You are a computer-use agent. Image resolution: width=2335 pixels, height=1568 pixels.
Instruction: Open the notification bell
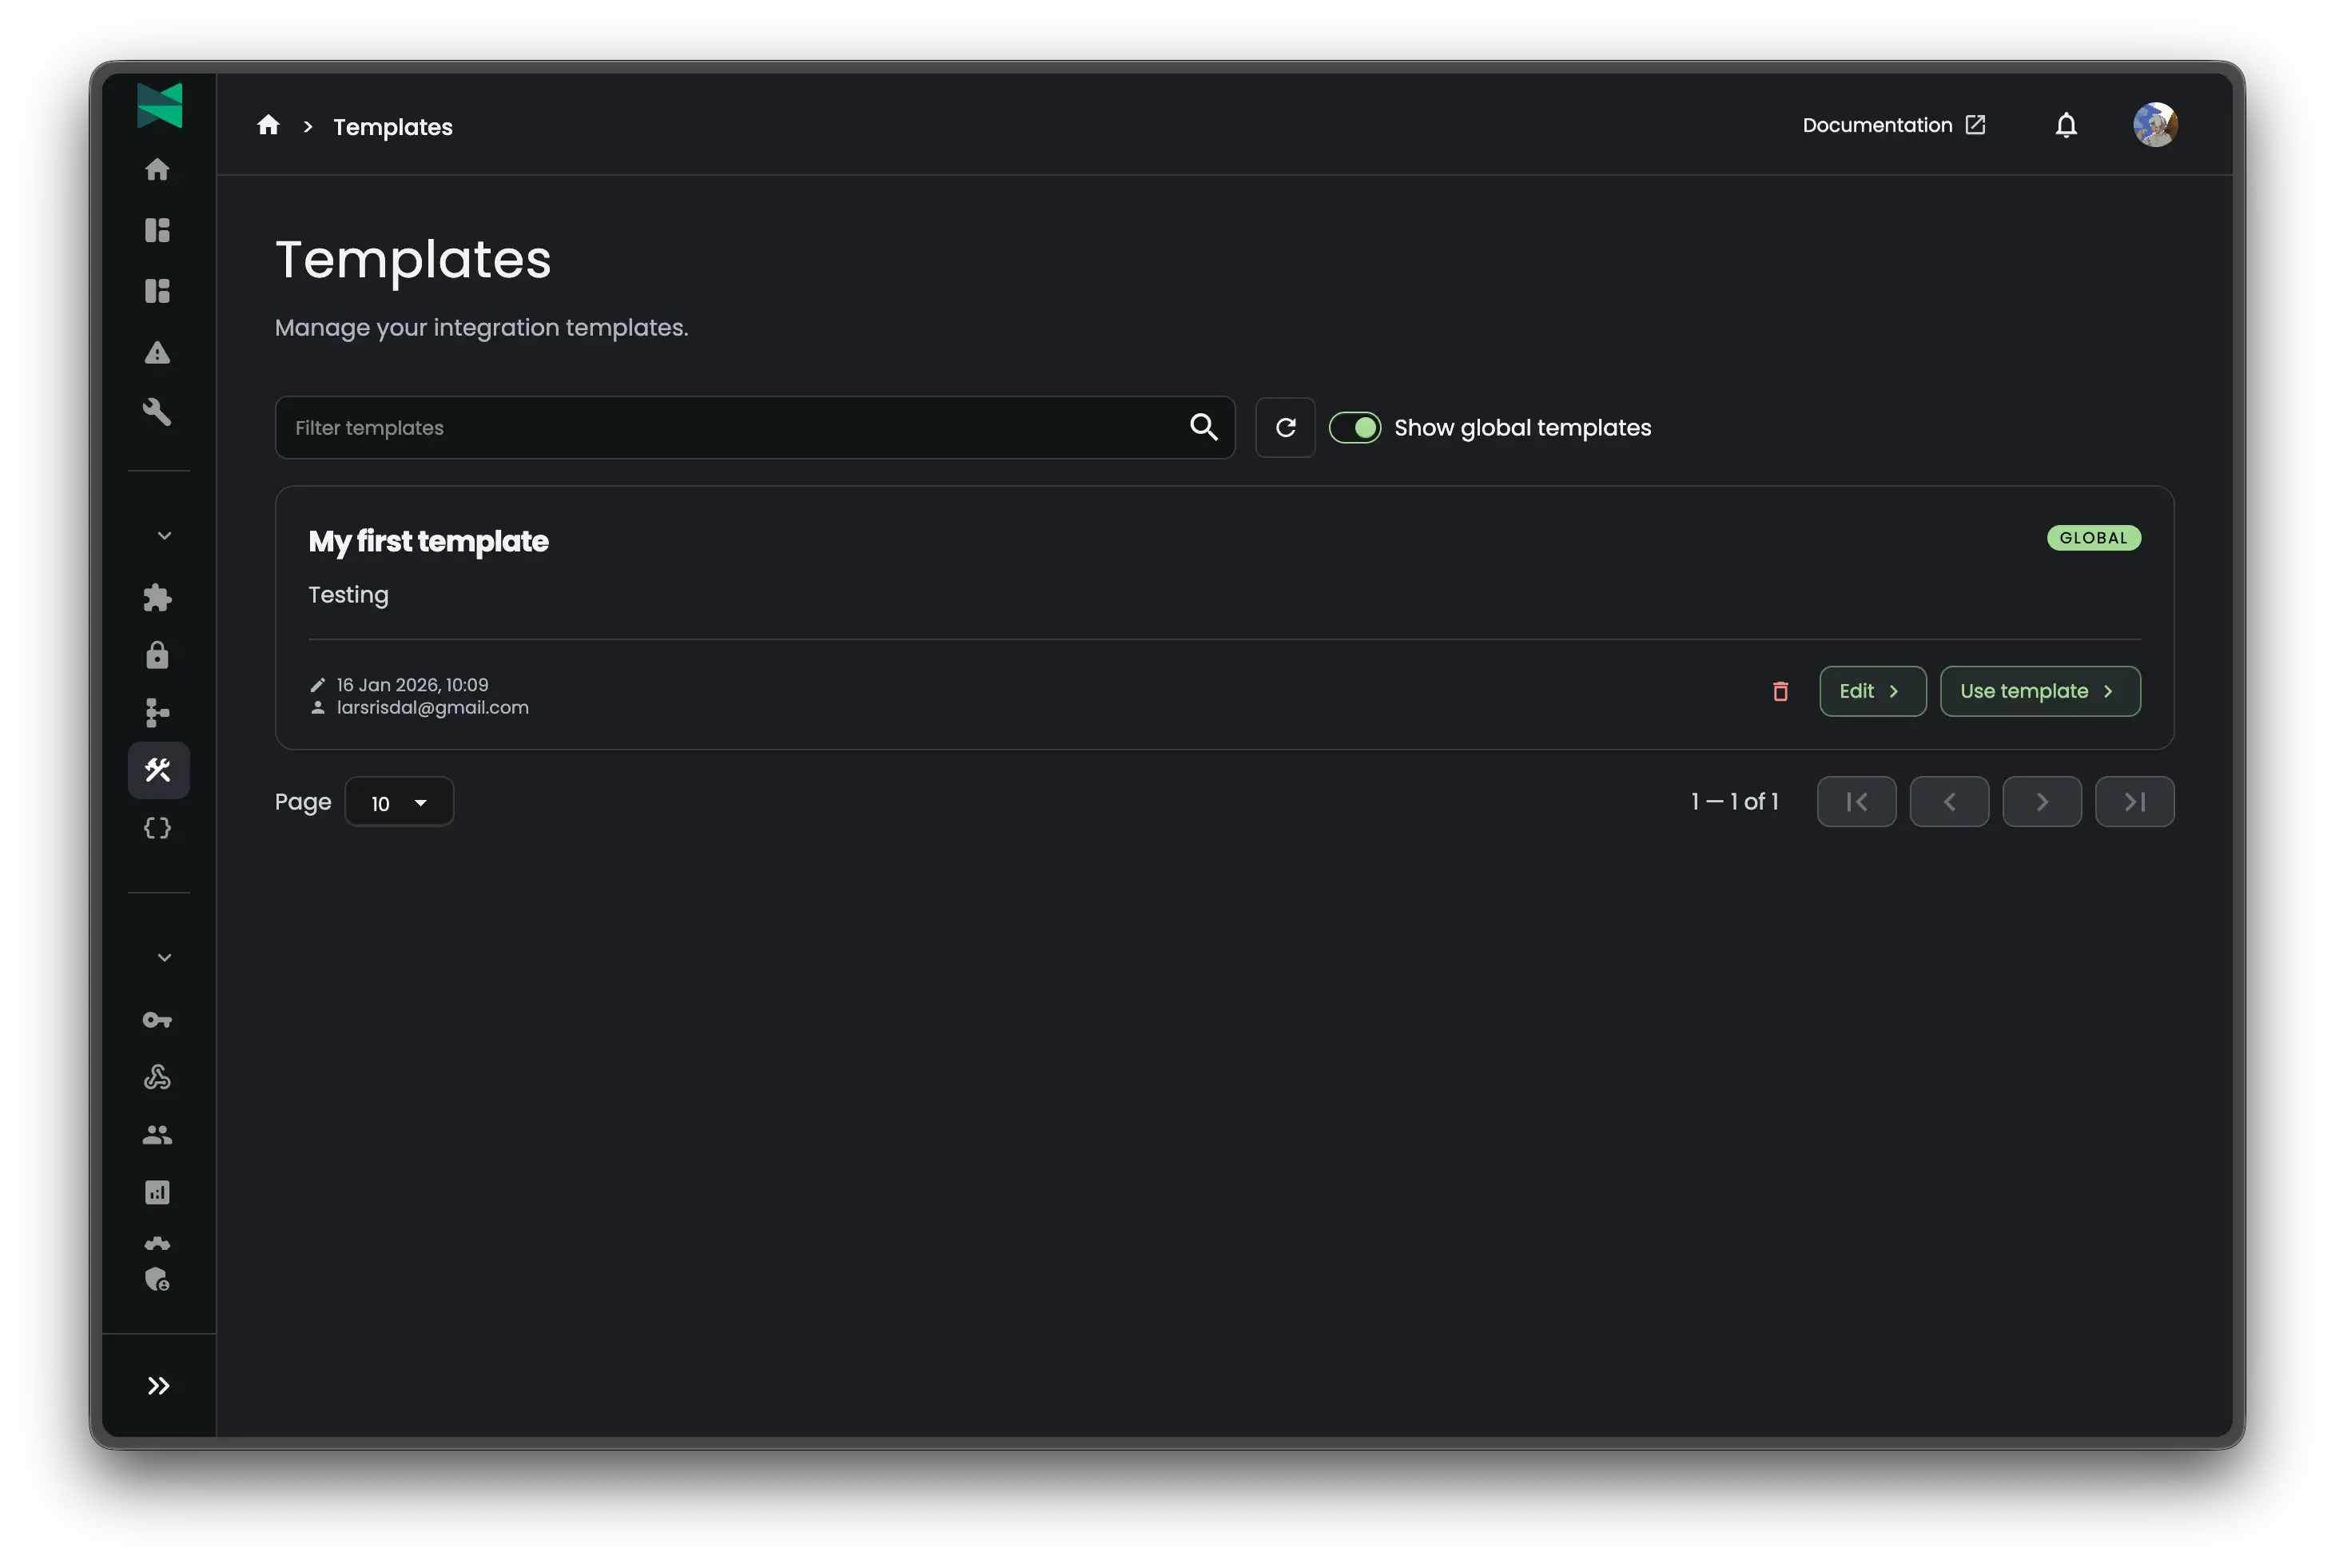2066,124
